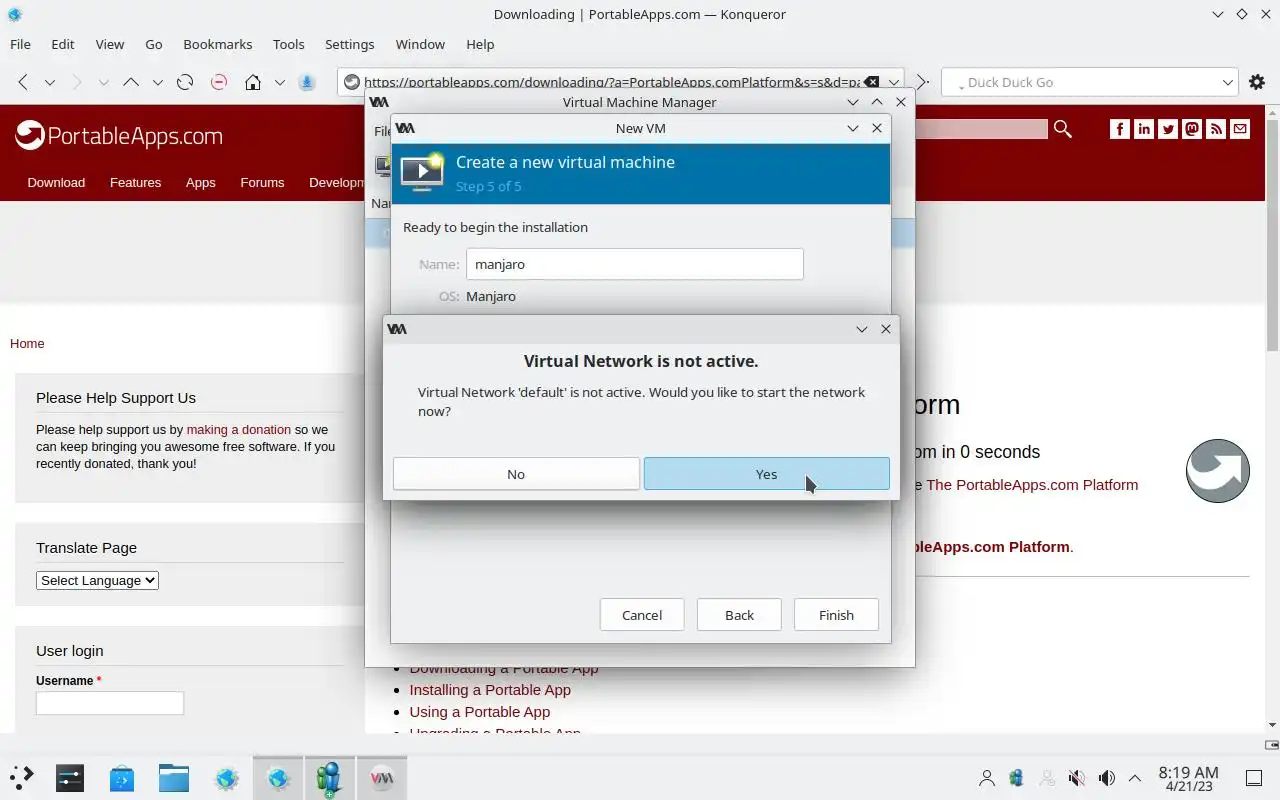
Task: Click the network dialog's window menu chevron
Action: (862, 329)
